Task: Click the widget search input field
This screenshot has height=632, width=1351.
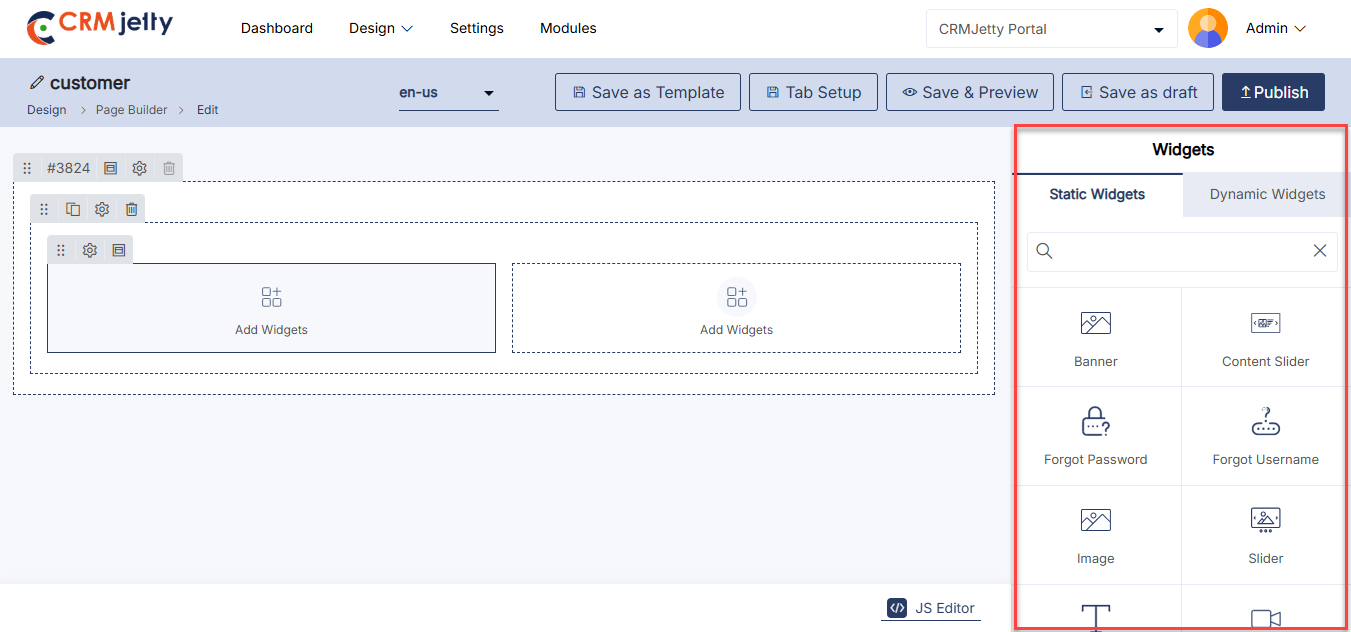Action: tap(1180, 251)
